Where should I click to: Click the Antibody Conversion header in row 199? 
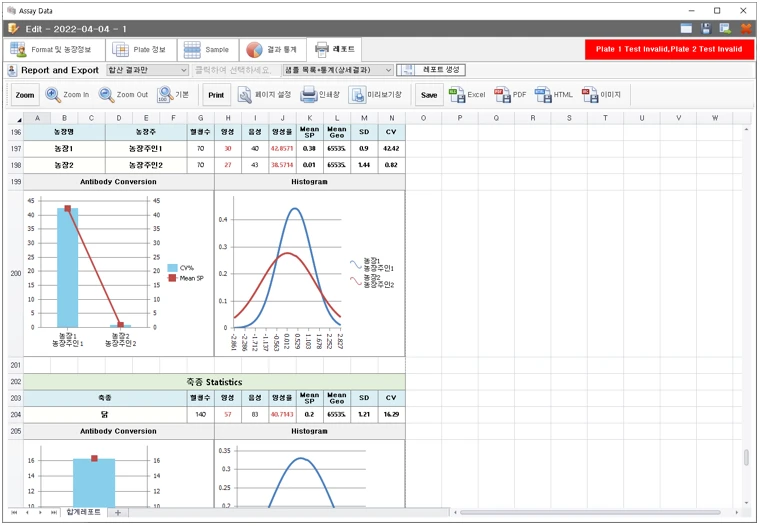[x=118, y=182]
